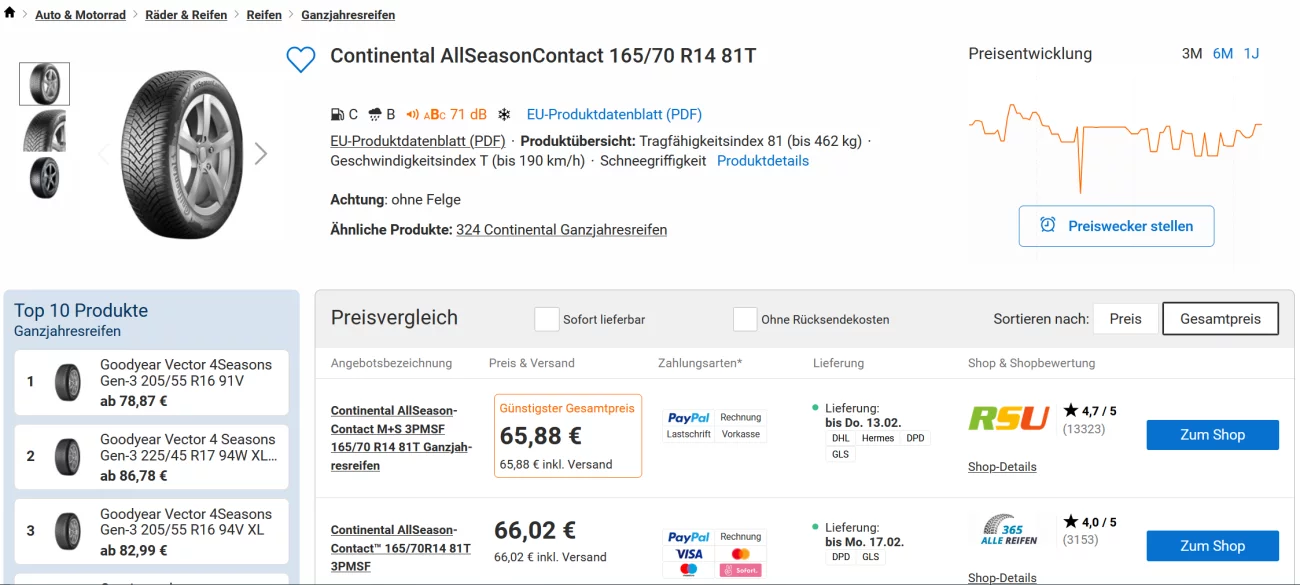
Task: Click the RSU shop logo
Action: [1008, 418]
